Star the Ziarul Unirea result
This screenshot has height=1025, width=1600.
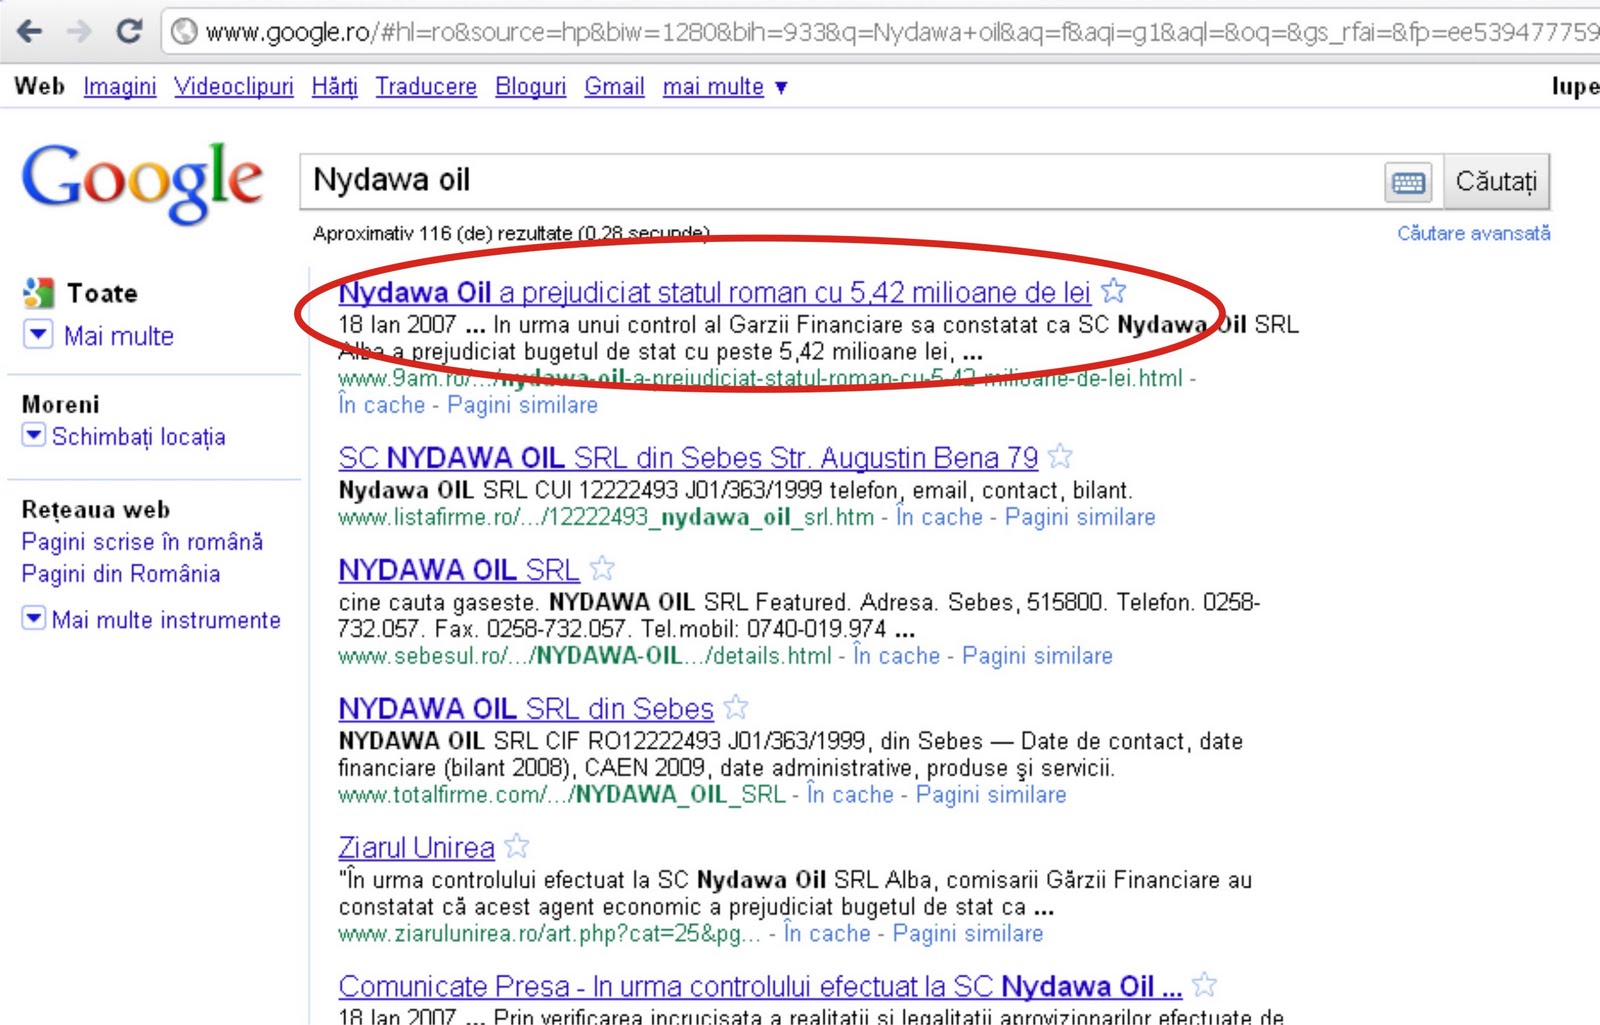click(517, 846)
